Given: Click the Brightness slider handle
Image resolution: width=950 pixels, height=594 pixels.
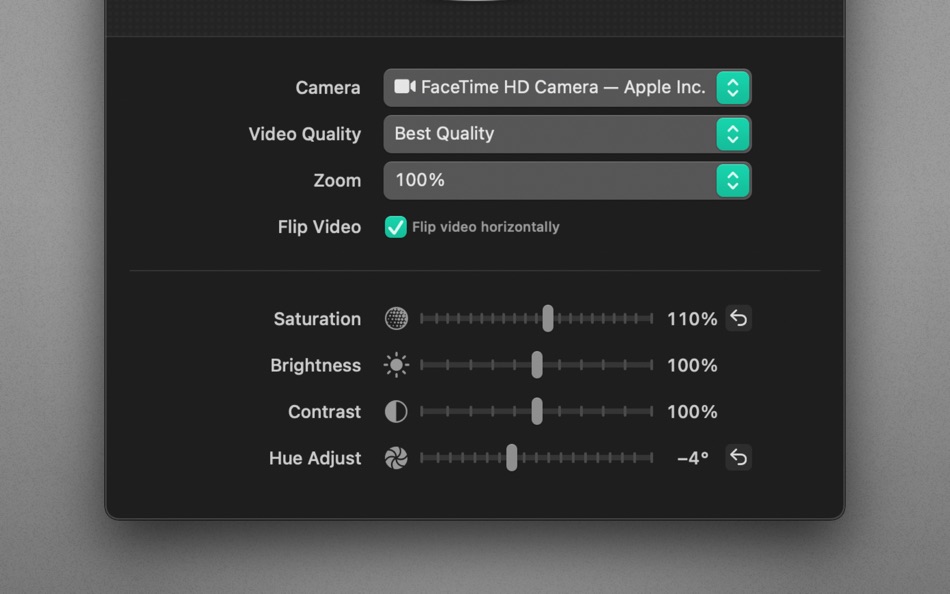Looking at the screenshot, I should coord(536,365).
